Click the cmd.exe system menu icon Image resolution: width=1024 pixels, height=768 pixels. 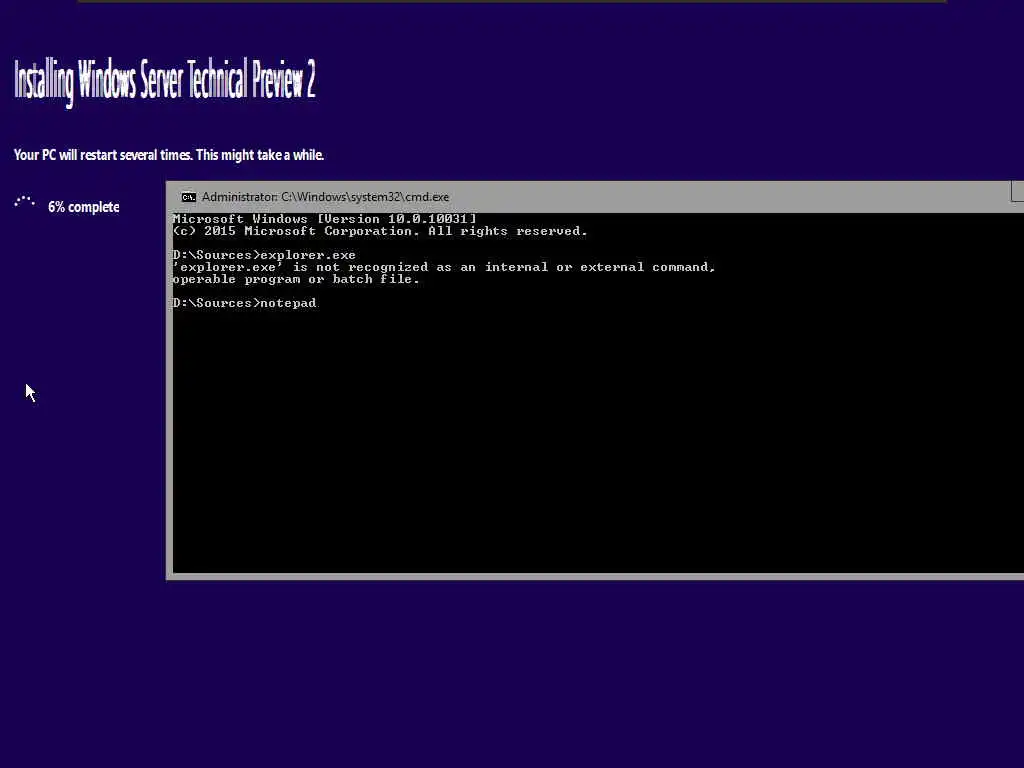(x=189, y=197)
